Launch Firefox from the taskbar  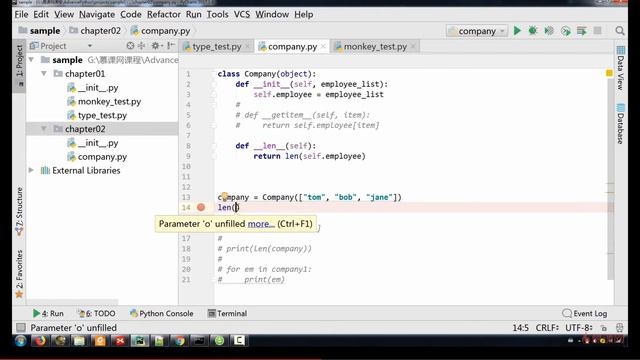pos(40,340)
